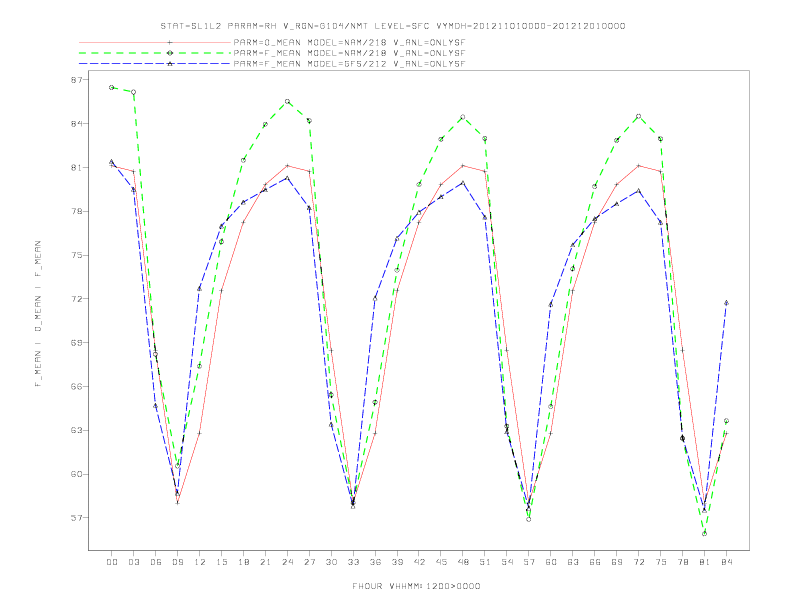Click the chart title starting with STAT=SL1L2
792x612 pixels.
(392, 26)
